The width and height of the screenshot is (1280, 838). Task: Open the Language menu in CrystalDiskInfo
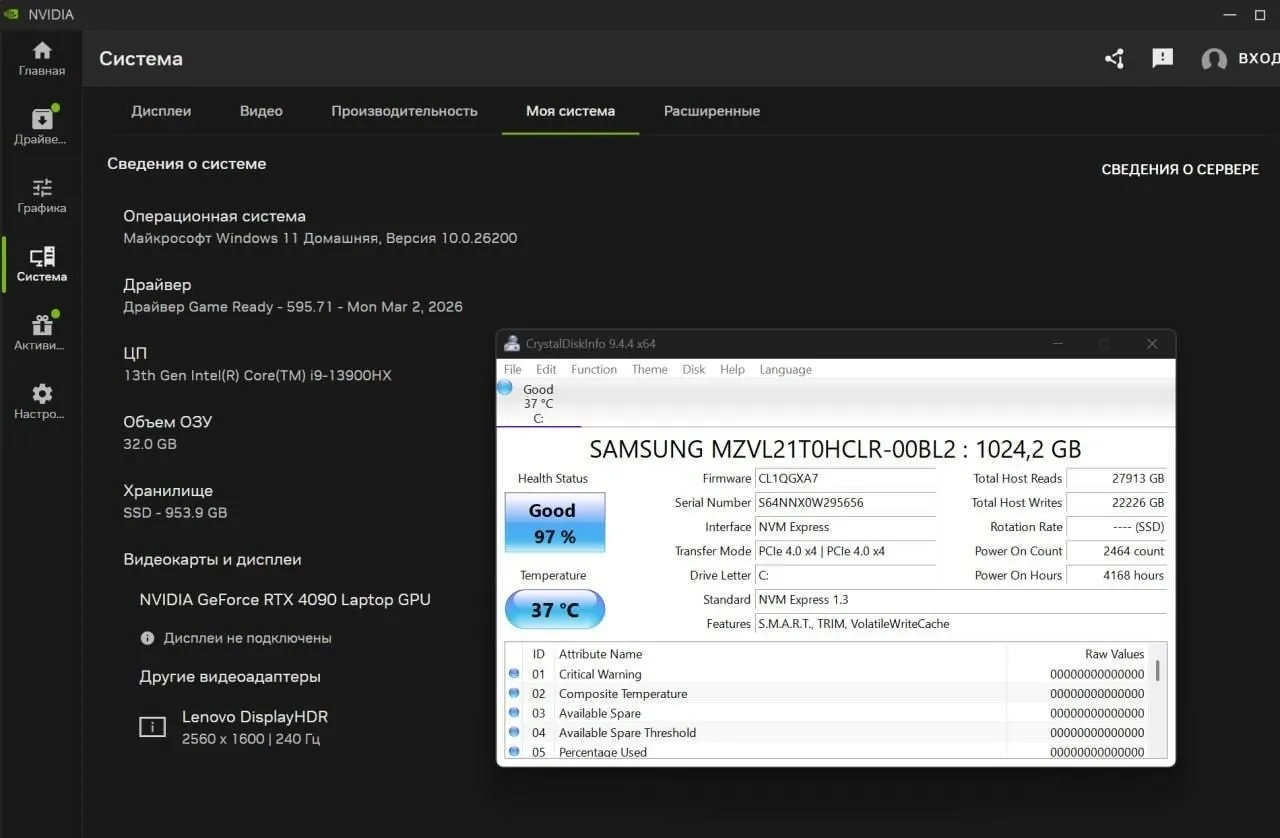[786, 369]
